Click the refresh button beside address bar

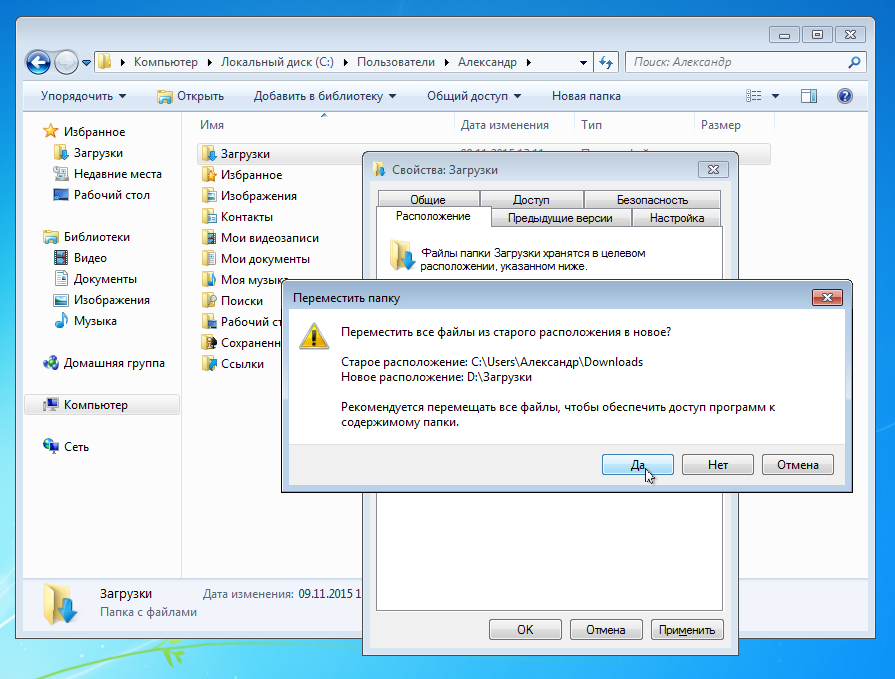[606, 62]
